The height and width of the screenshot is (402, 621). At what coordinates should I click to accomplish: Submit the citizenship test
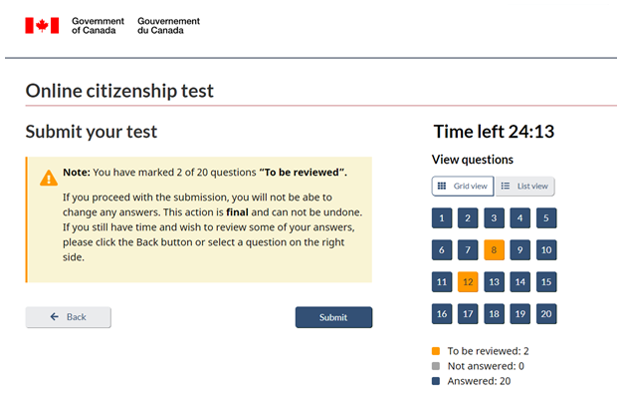(333, 317)
